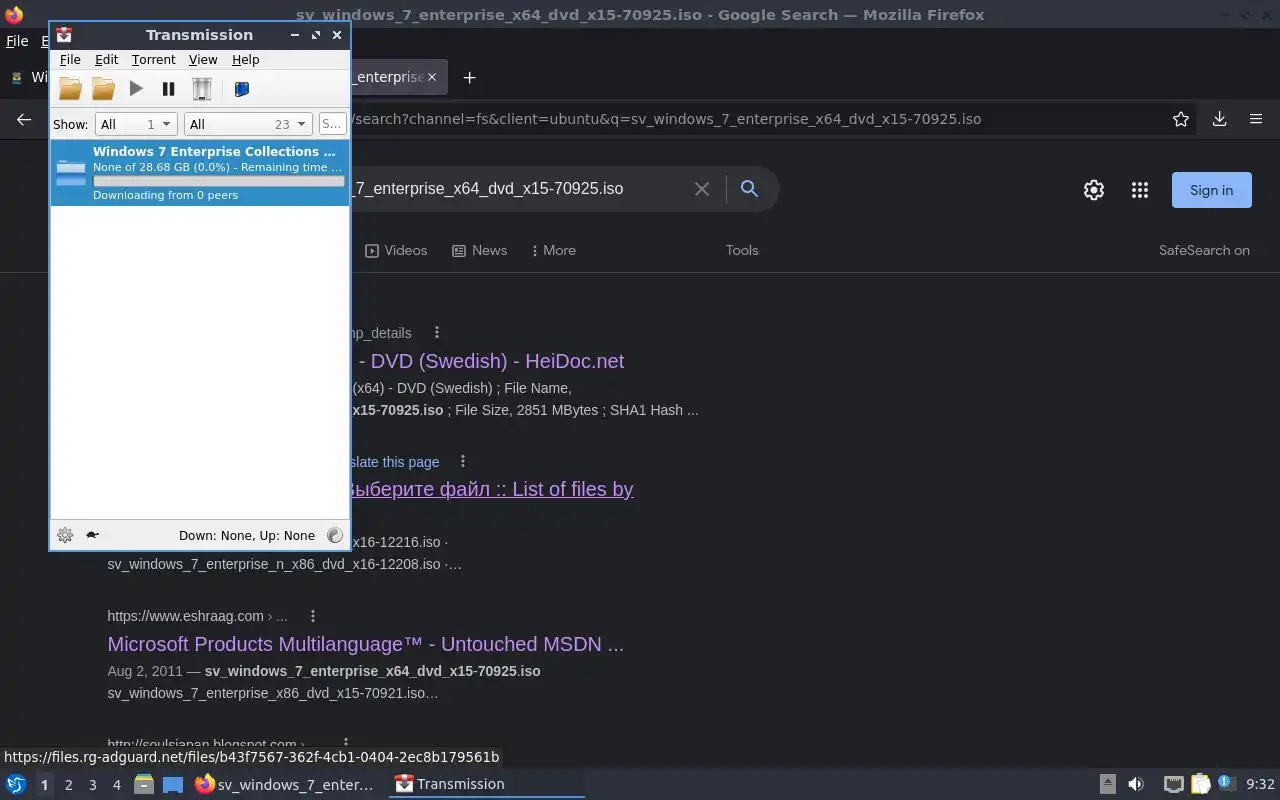Close the Firefox search results tab
This screenshot has width=1280, height=800.
(432, 77)
